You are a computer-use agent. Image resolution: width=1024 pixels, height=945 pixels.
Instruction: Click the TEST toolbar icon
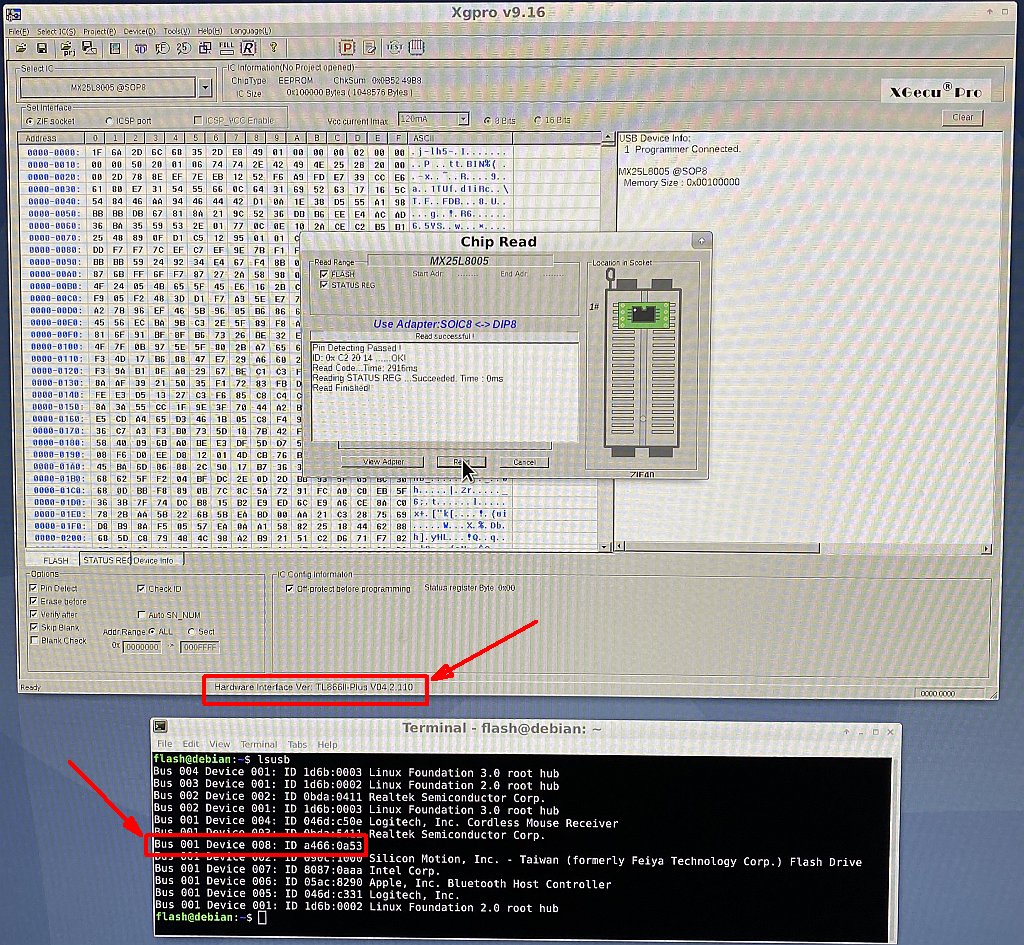394,47
